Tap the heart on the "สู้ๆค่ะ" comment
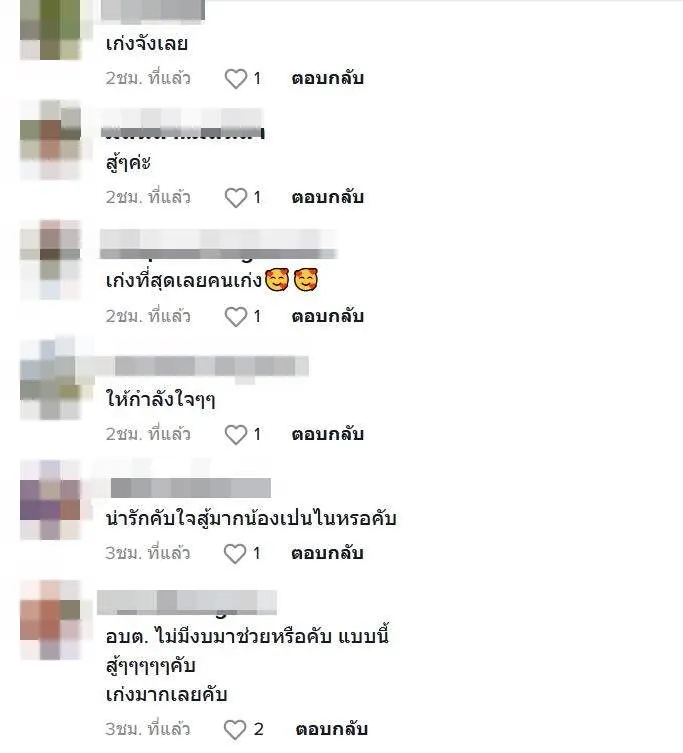 tap(236, 198)
